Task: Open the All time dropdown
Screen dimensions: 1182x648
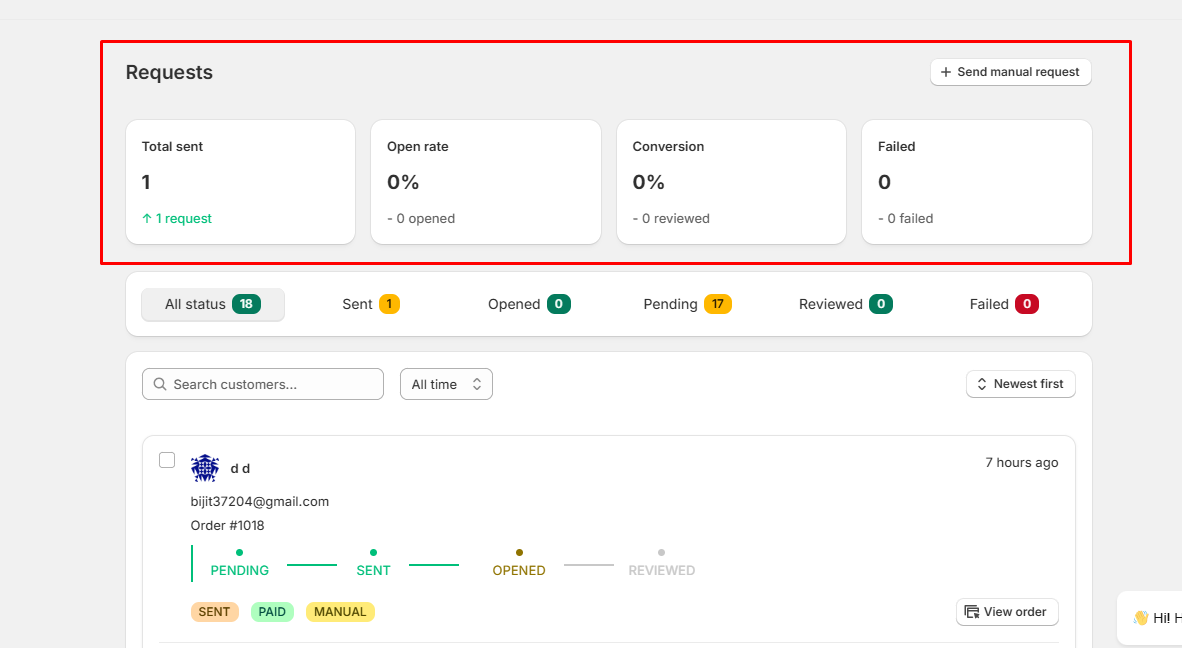Action: (446, 384)
